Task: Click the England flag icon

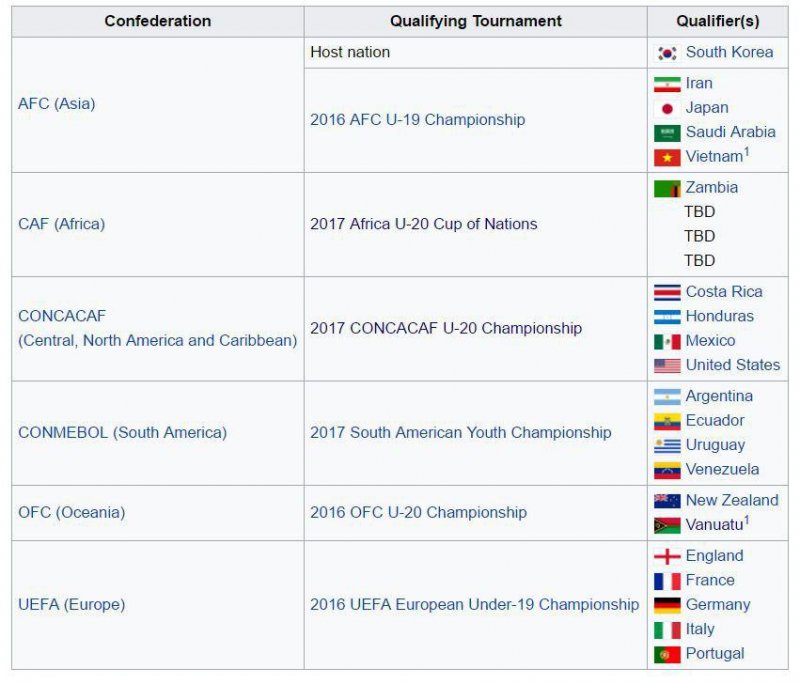Action: point(667,556)
